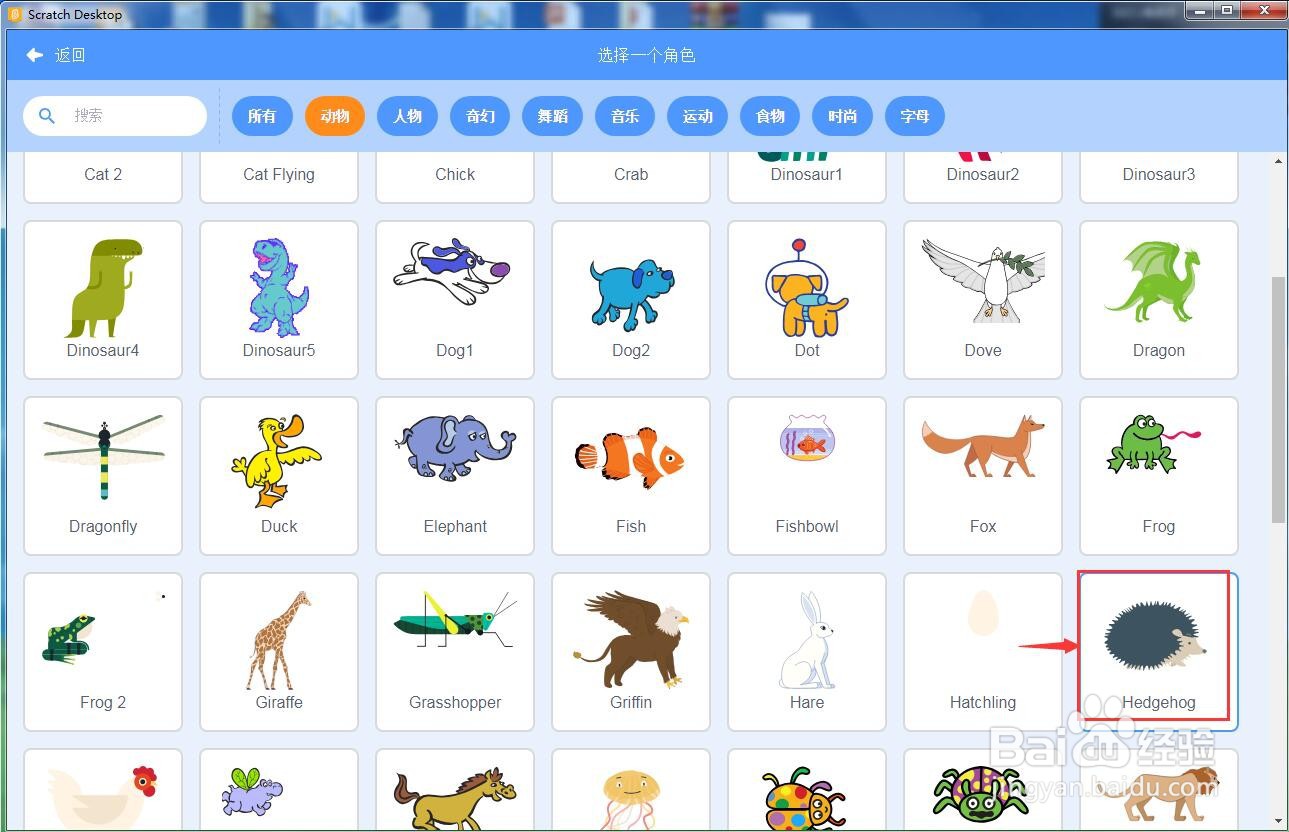Filter sprites by 人物 category
This screenshot has height=832, width=1289.
click(407, 116)
